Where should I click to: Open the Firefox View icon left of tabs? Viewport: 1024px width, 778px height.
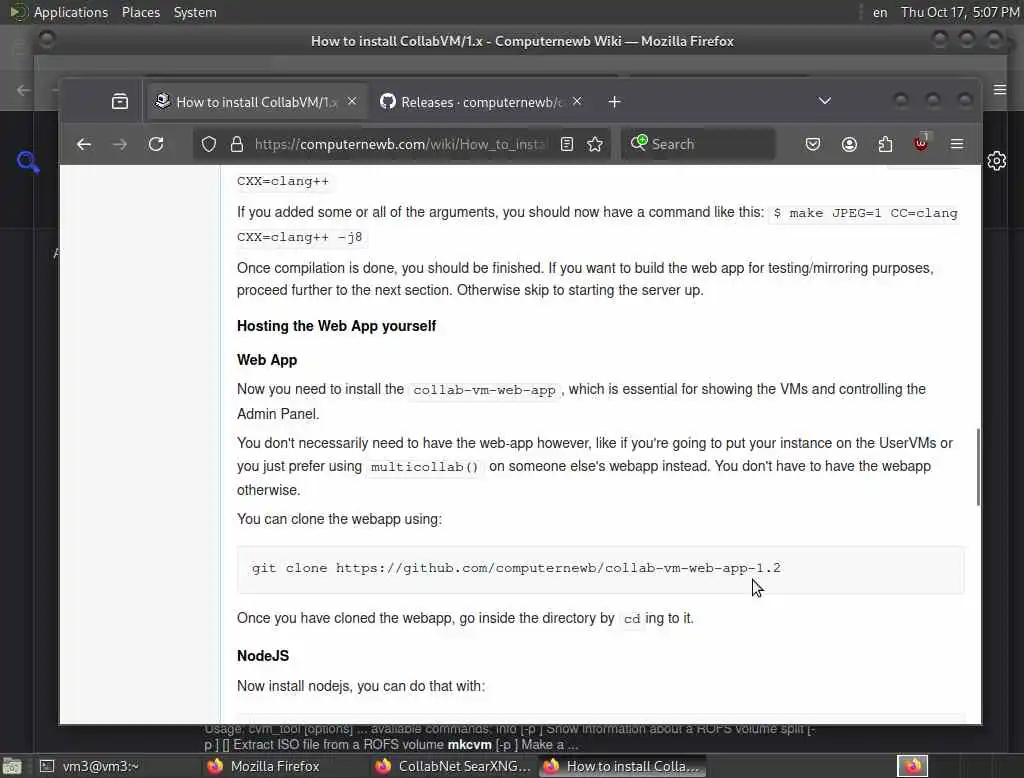tap(120, 102)
